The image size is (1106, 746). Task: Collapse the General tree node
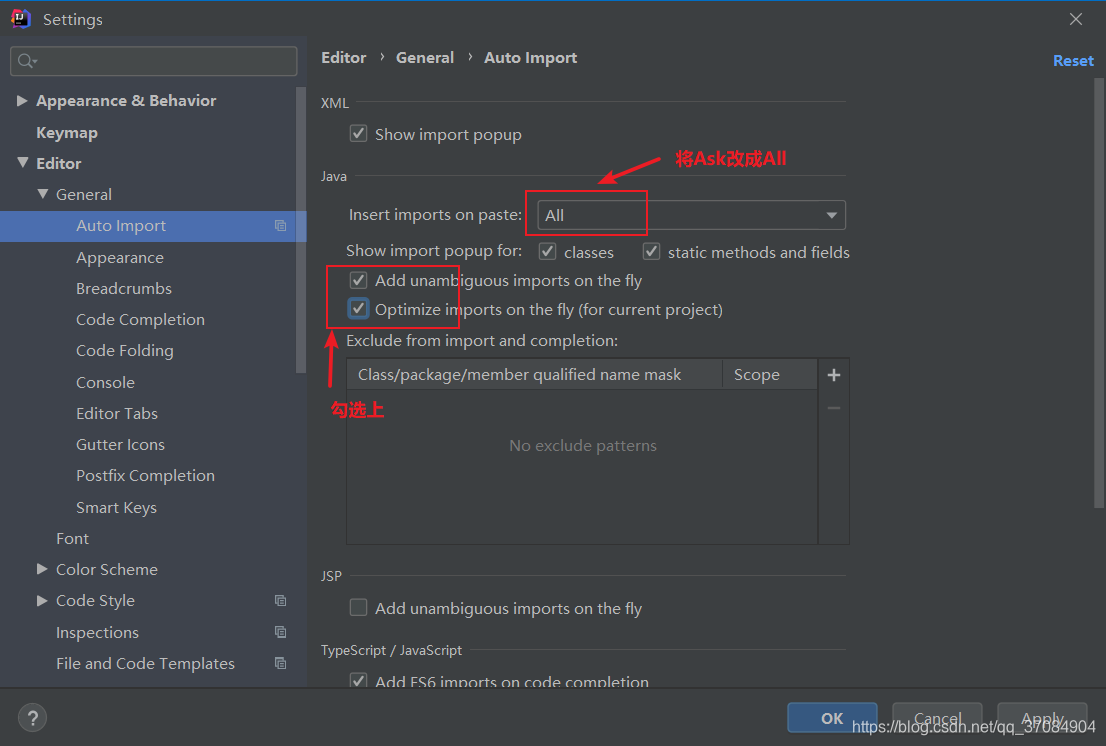pyautogui.click(x=42, y=194)
